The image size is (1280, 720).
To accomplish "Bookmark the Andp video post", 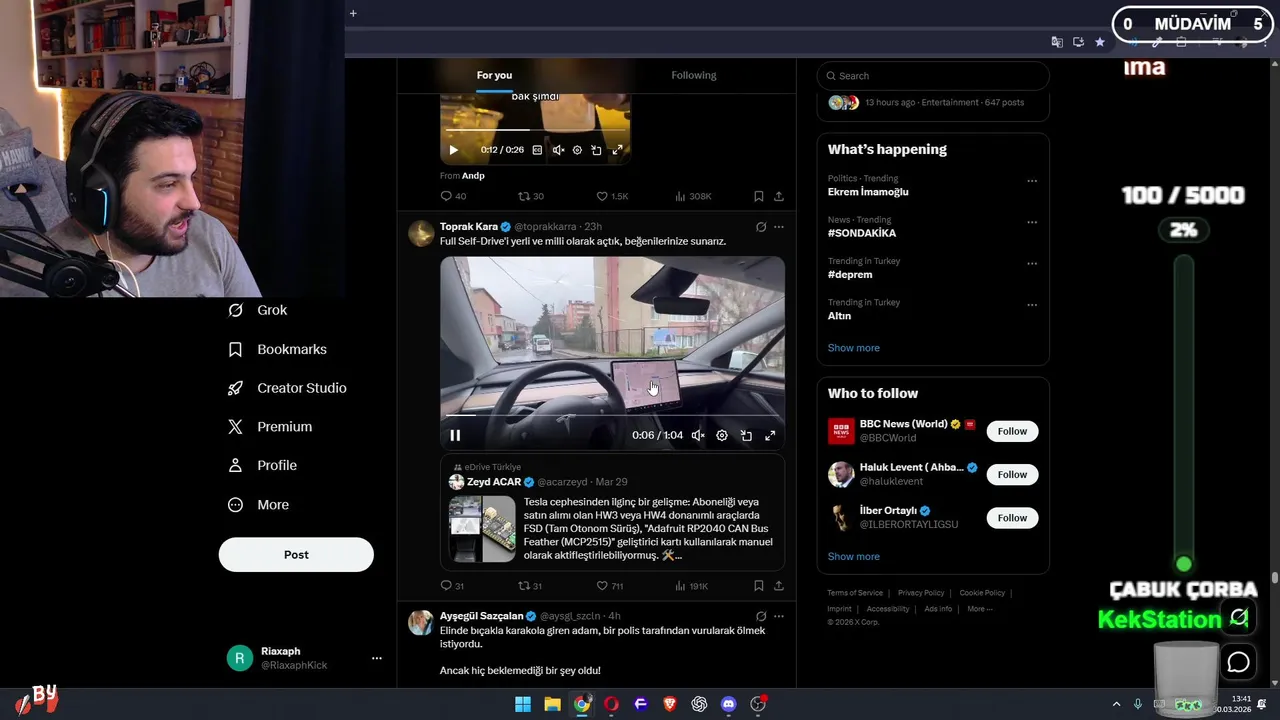I will point(758,196).
